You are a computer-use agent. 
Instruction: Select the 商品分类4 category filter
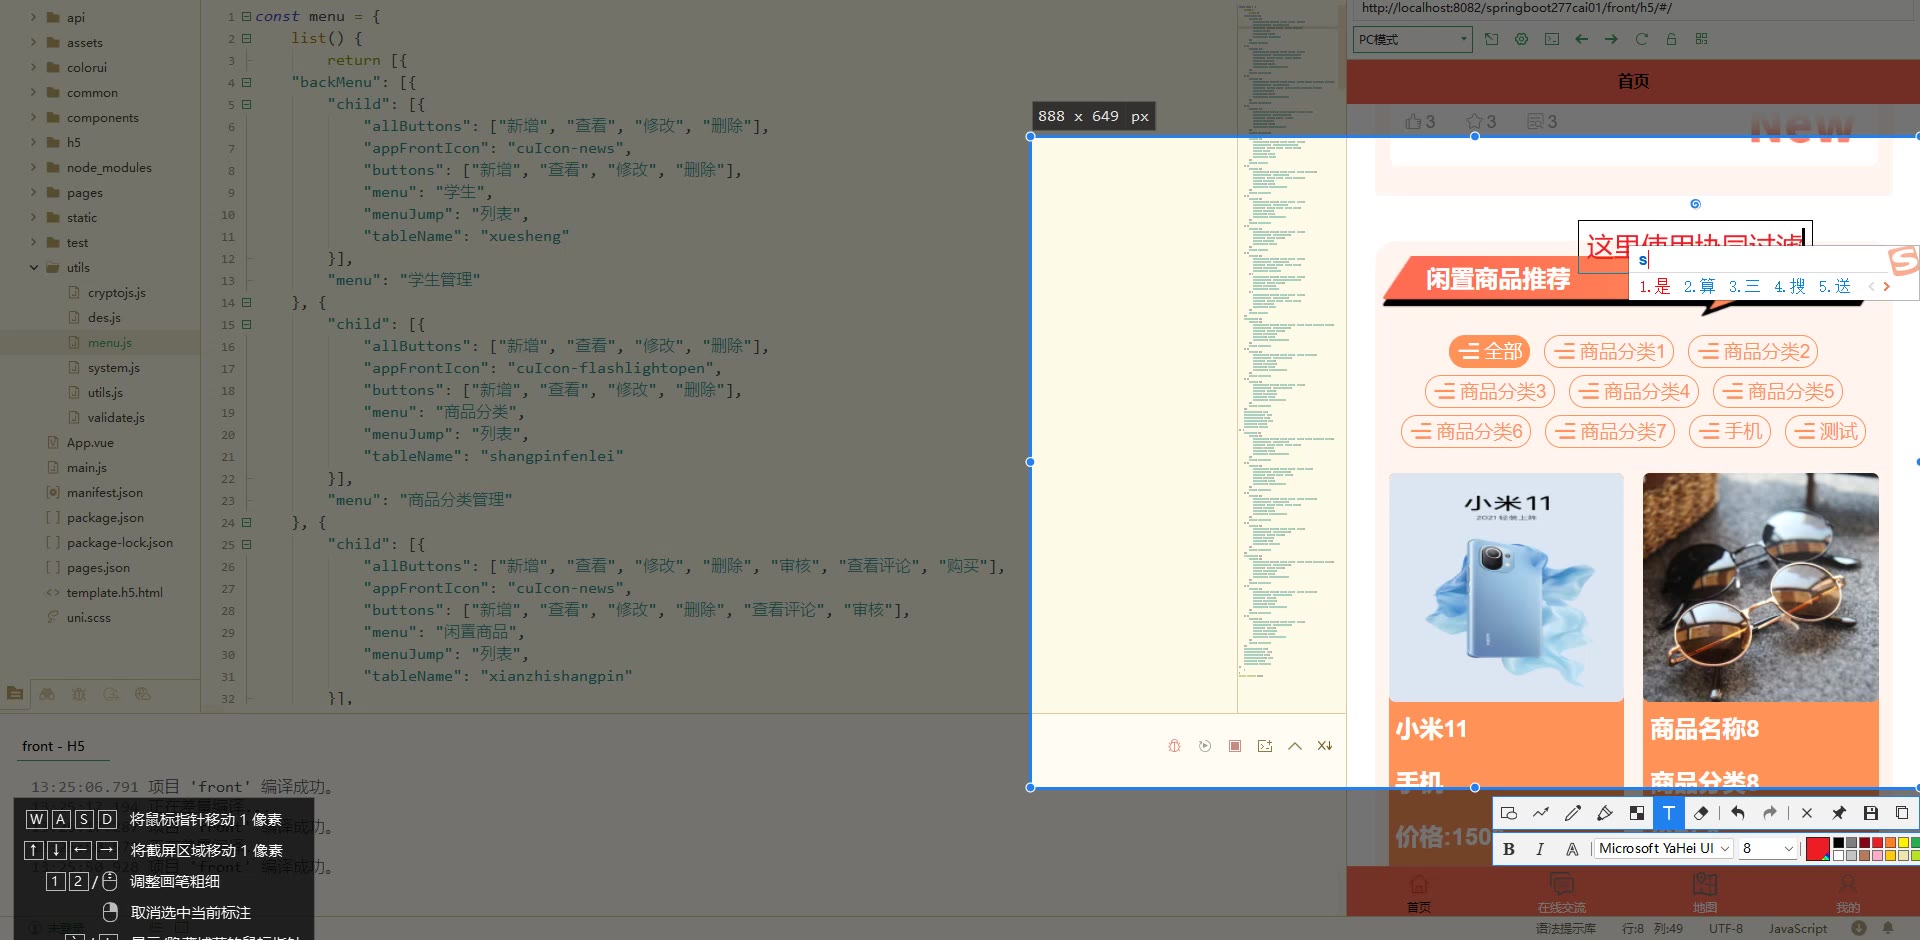(1634, 391)
